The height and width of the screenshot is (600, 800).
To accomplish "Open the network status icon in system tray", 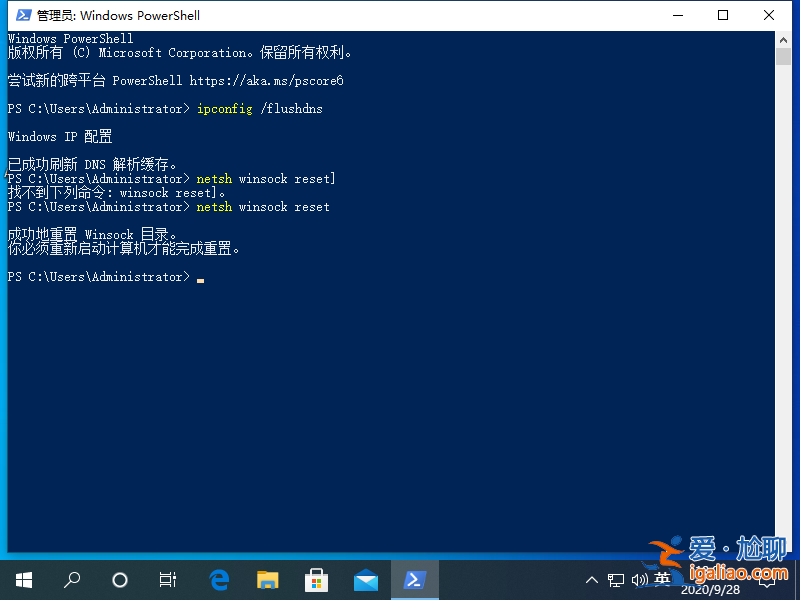I will [617, 579].
